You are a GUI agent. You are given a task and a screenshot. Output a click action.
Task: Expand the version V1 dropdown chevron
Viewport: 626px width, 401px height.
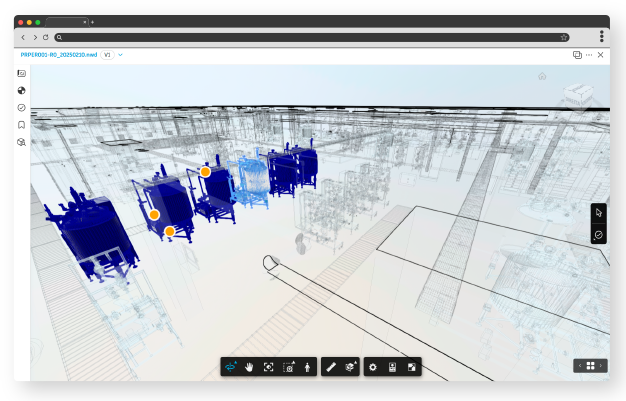point(121,55)
